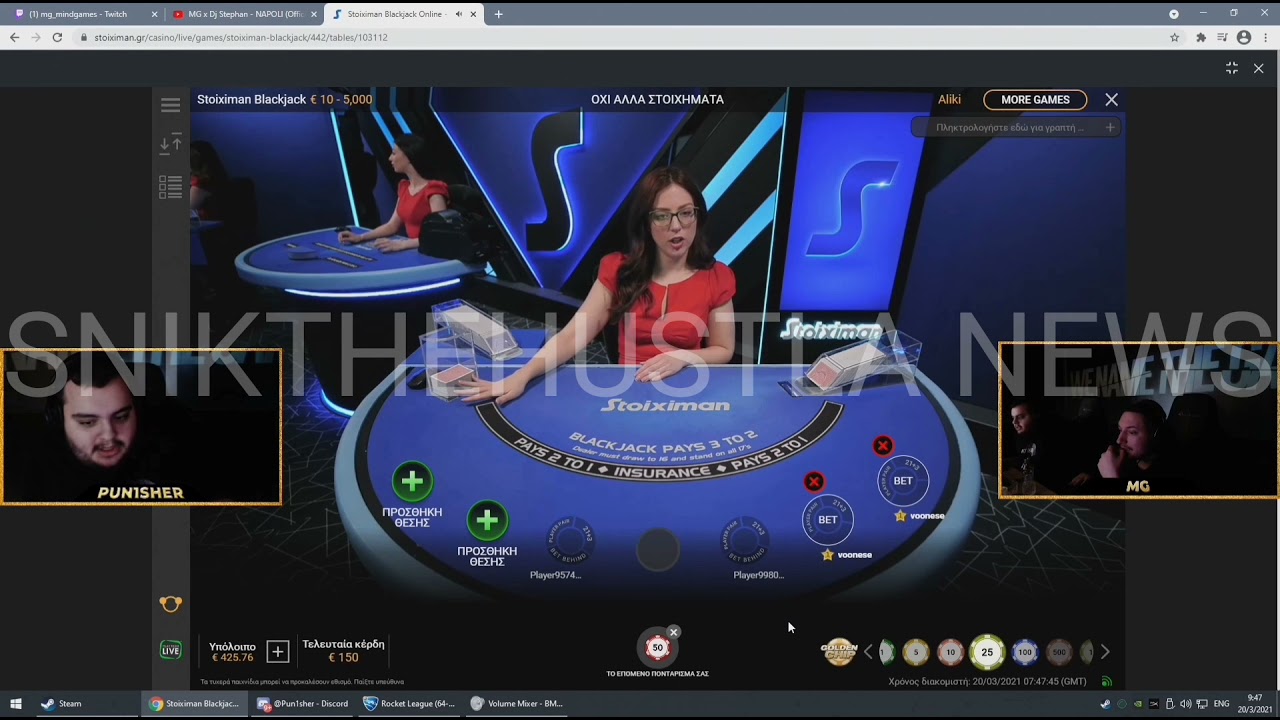Place bet on voonese's upper BET circle
Image resolution: width=1280 pixels, height=720 pixels.
(x=903, y=481)
